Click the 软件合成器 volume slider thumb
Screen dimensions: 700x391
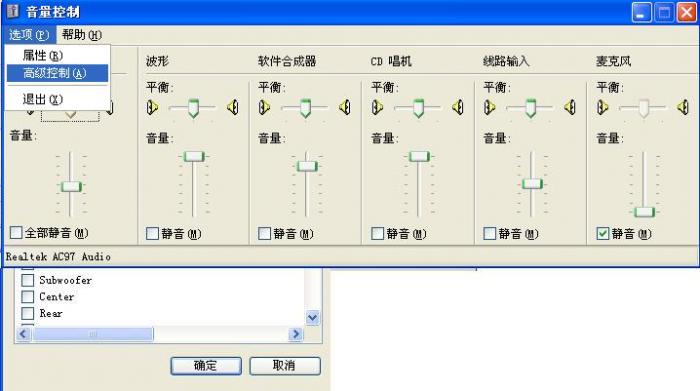coord(307,166)
